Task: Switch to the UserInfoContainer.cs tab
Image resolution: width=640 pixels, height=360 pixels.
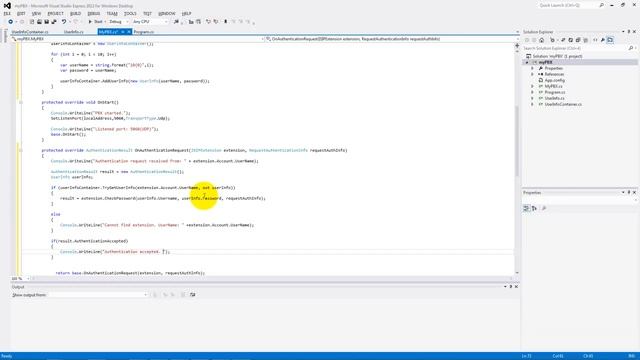Action: 30,32
